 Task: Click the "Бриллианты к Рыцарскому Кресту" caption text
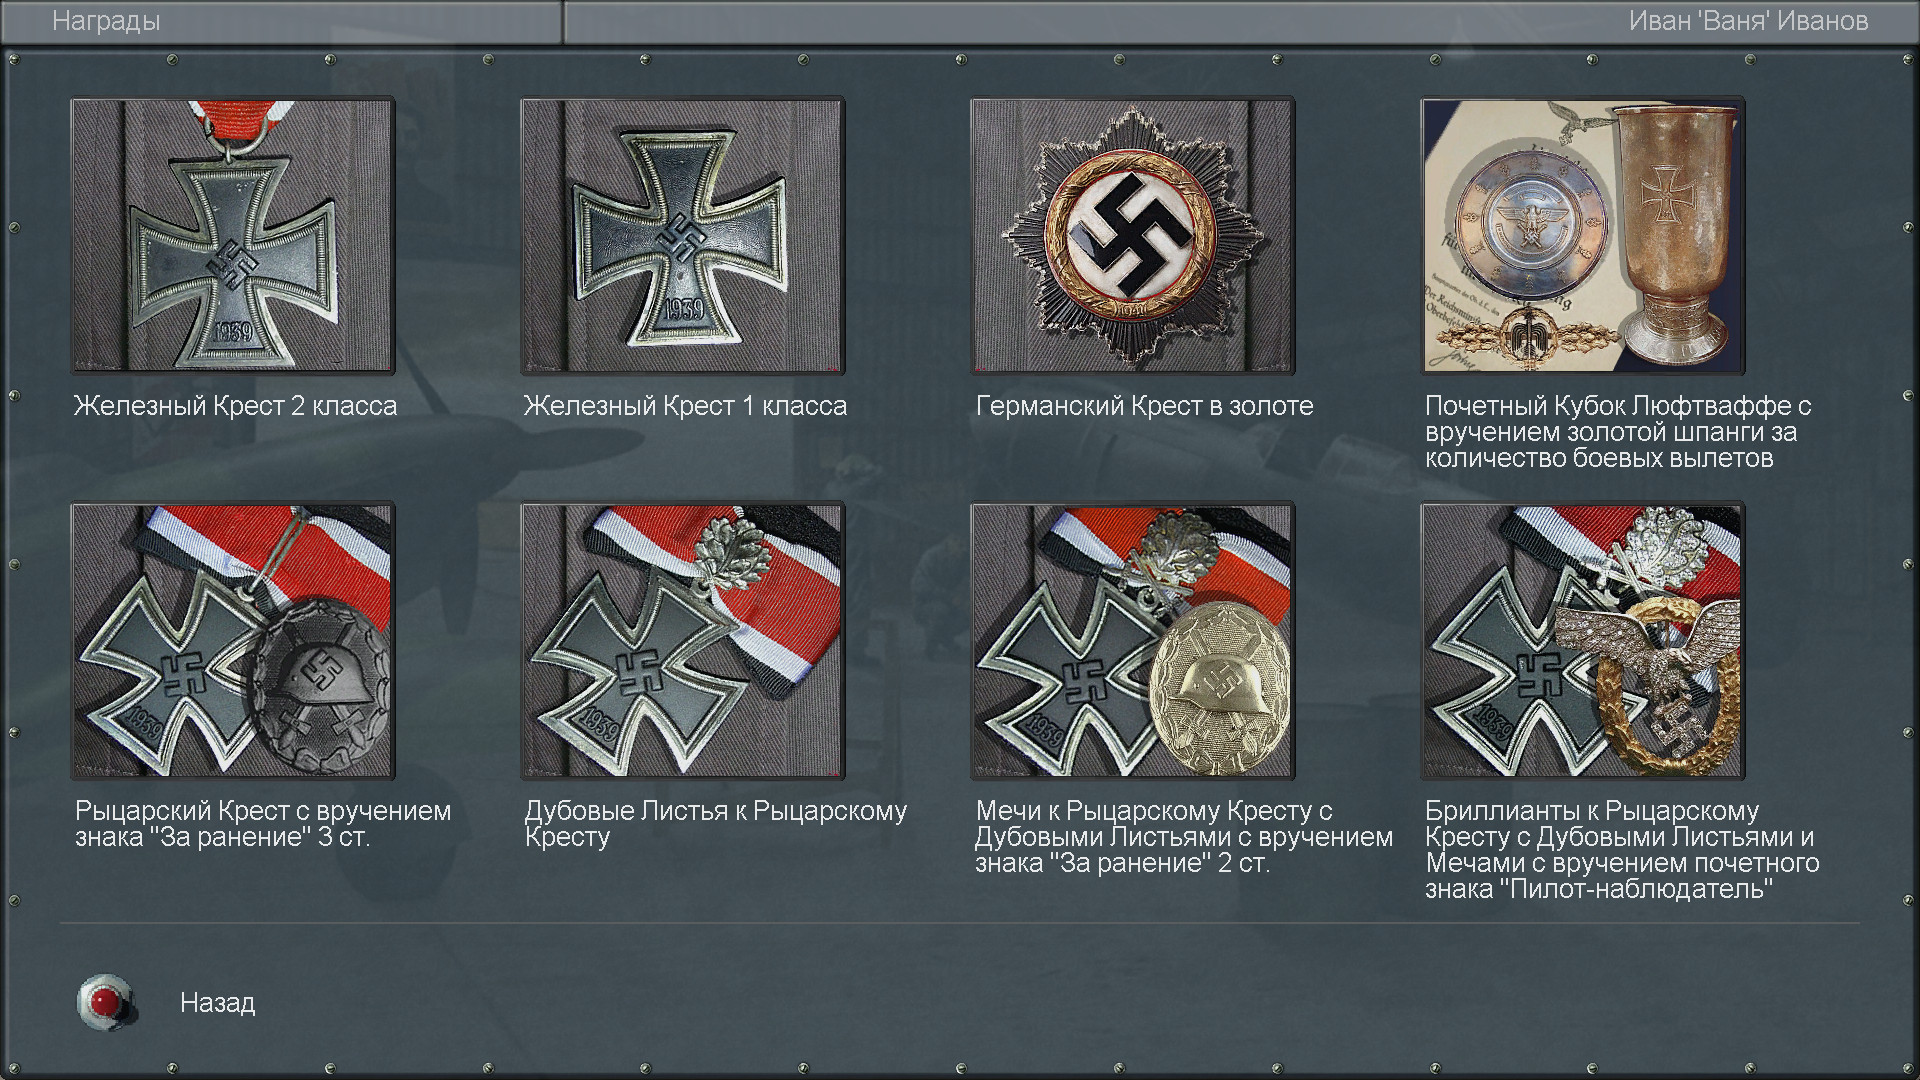1622,850
